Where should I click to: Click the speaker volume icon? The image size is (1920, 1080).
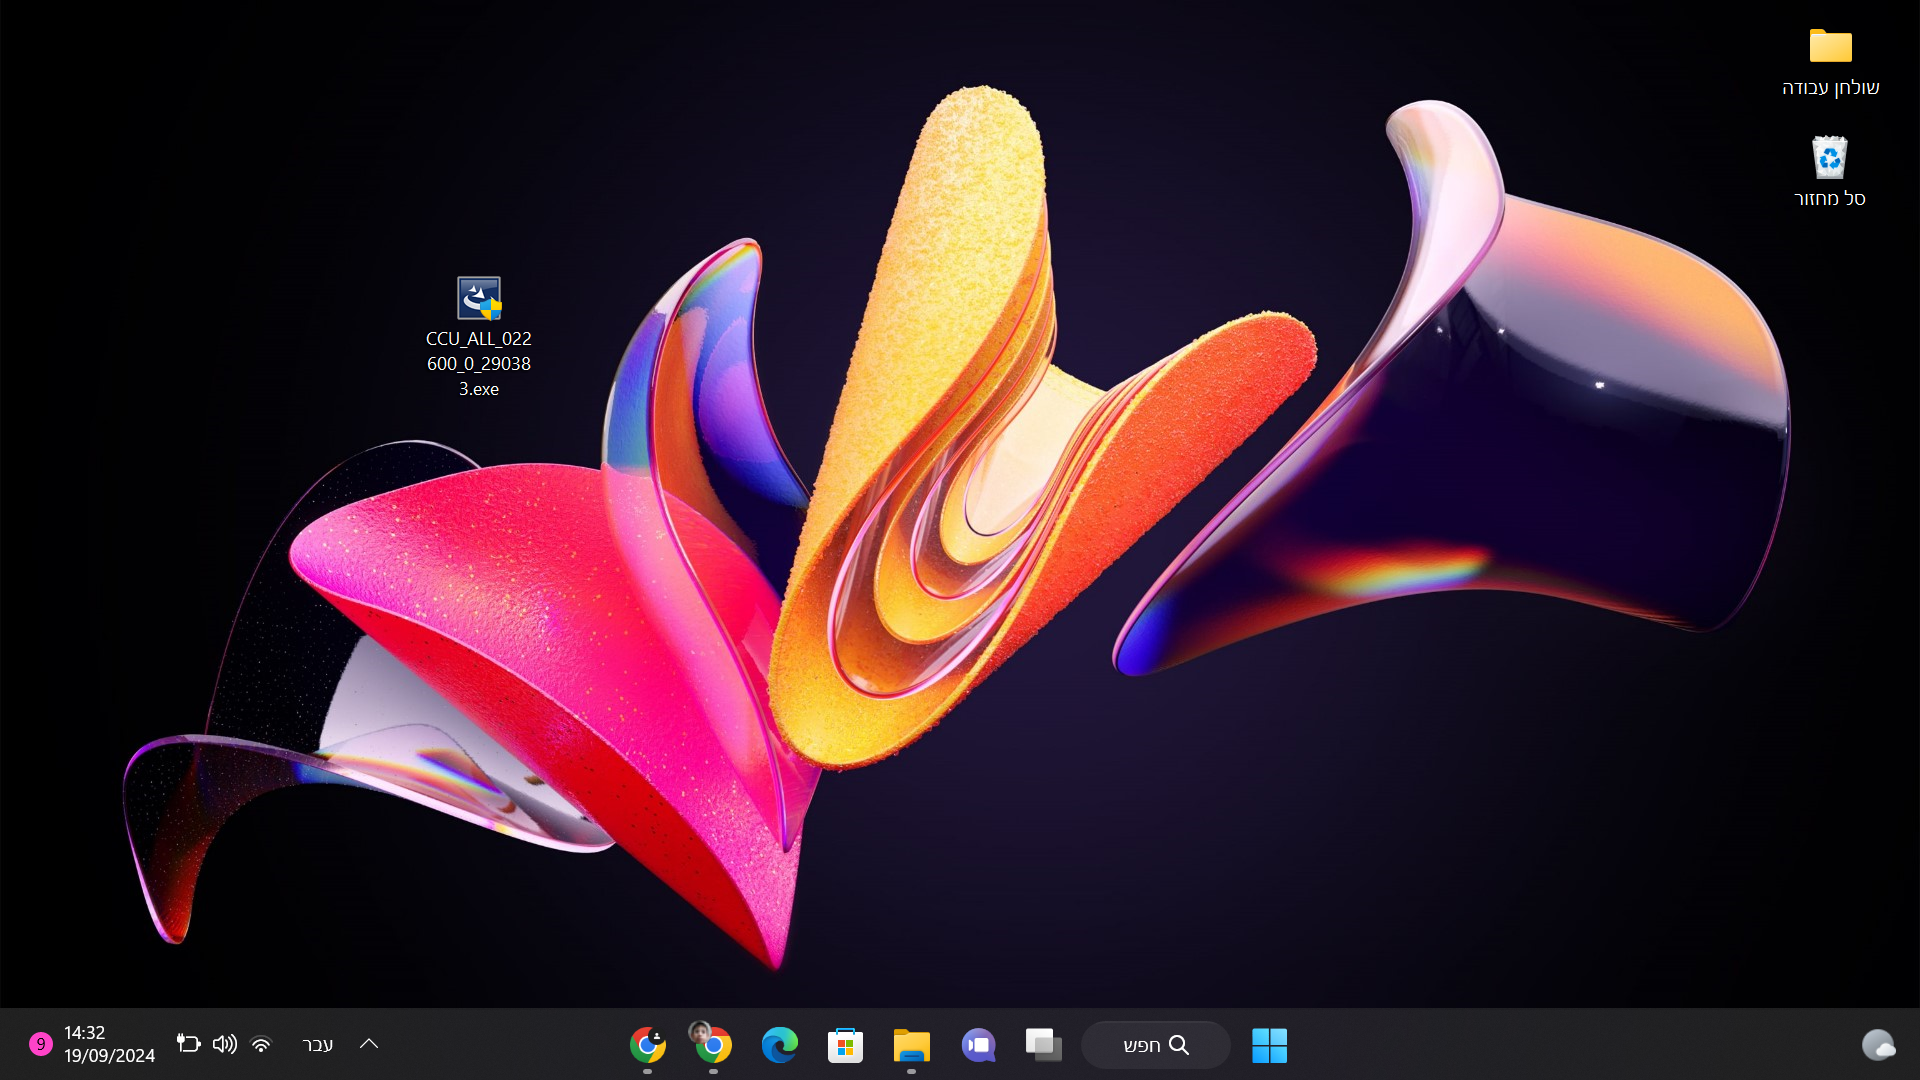click(224, 1044)
